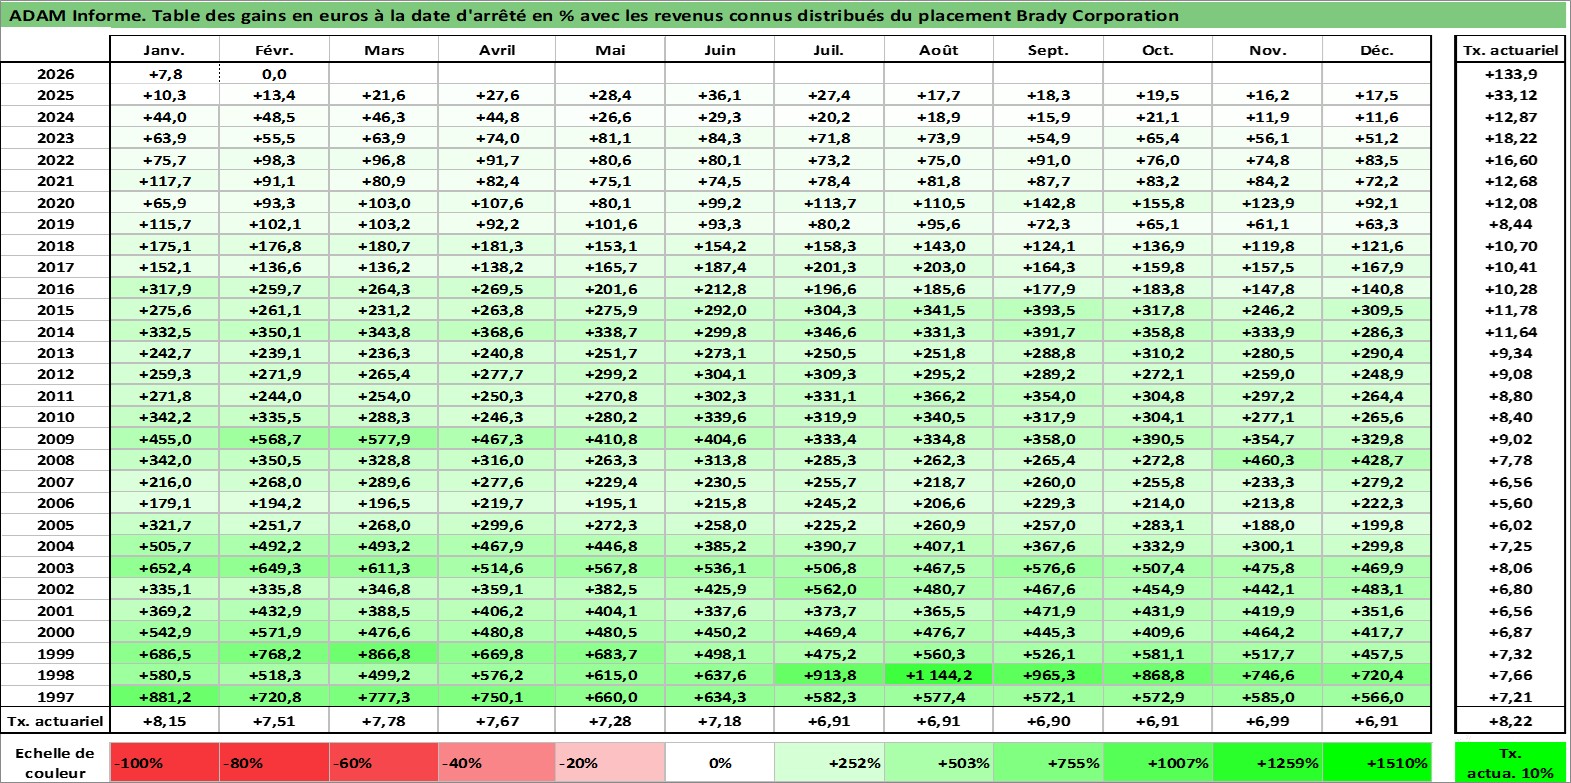Click the '+84,3' cell for Juin 2023

(720, 138)
